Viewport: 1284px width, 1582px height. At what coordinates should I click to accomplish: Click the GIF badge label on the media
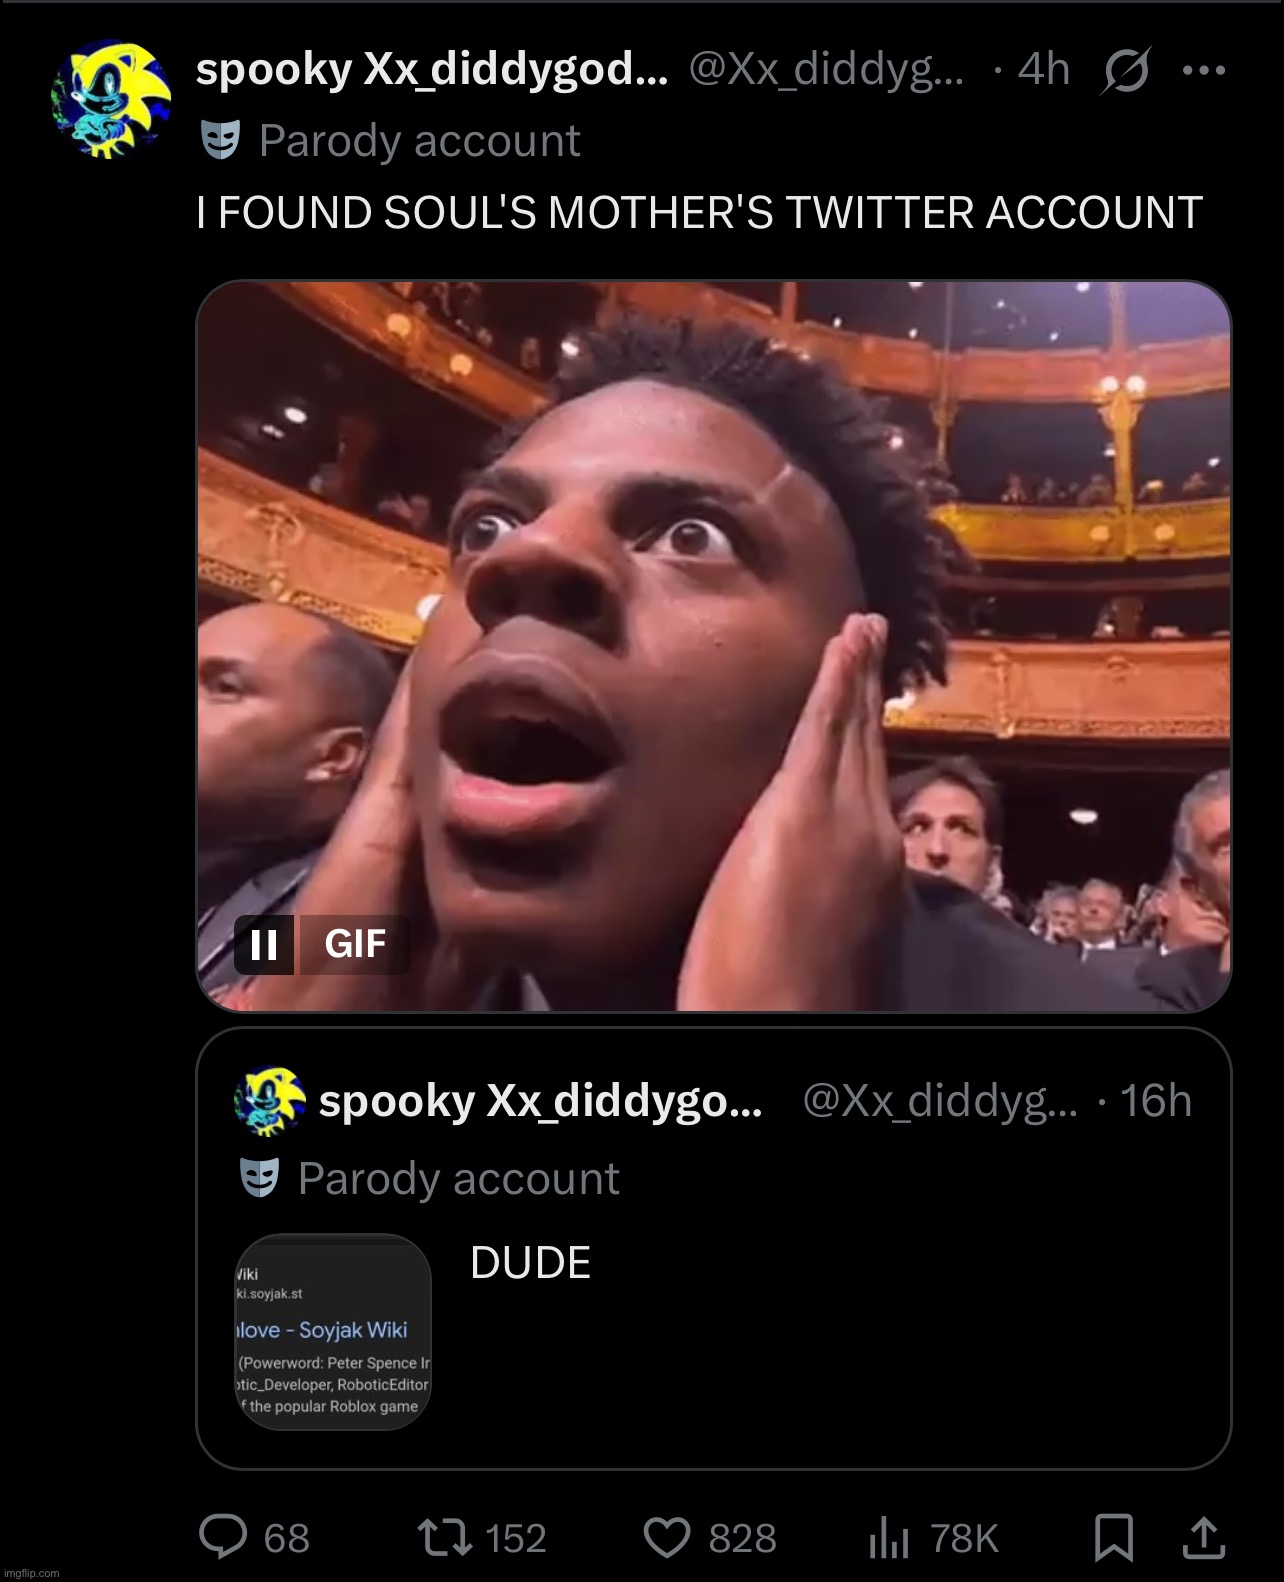point(355,944)
